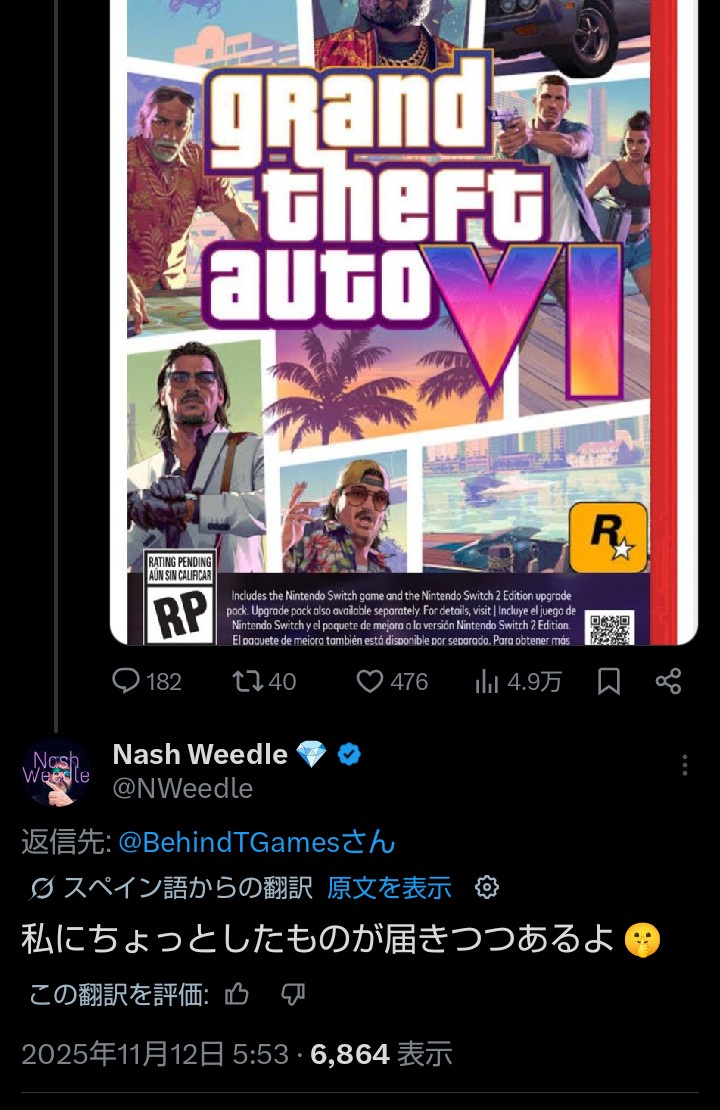The image size is (720, 1110).
Task: Show original text via 原文を表示
Action: (x=389, y=887)
